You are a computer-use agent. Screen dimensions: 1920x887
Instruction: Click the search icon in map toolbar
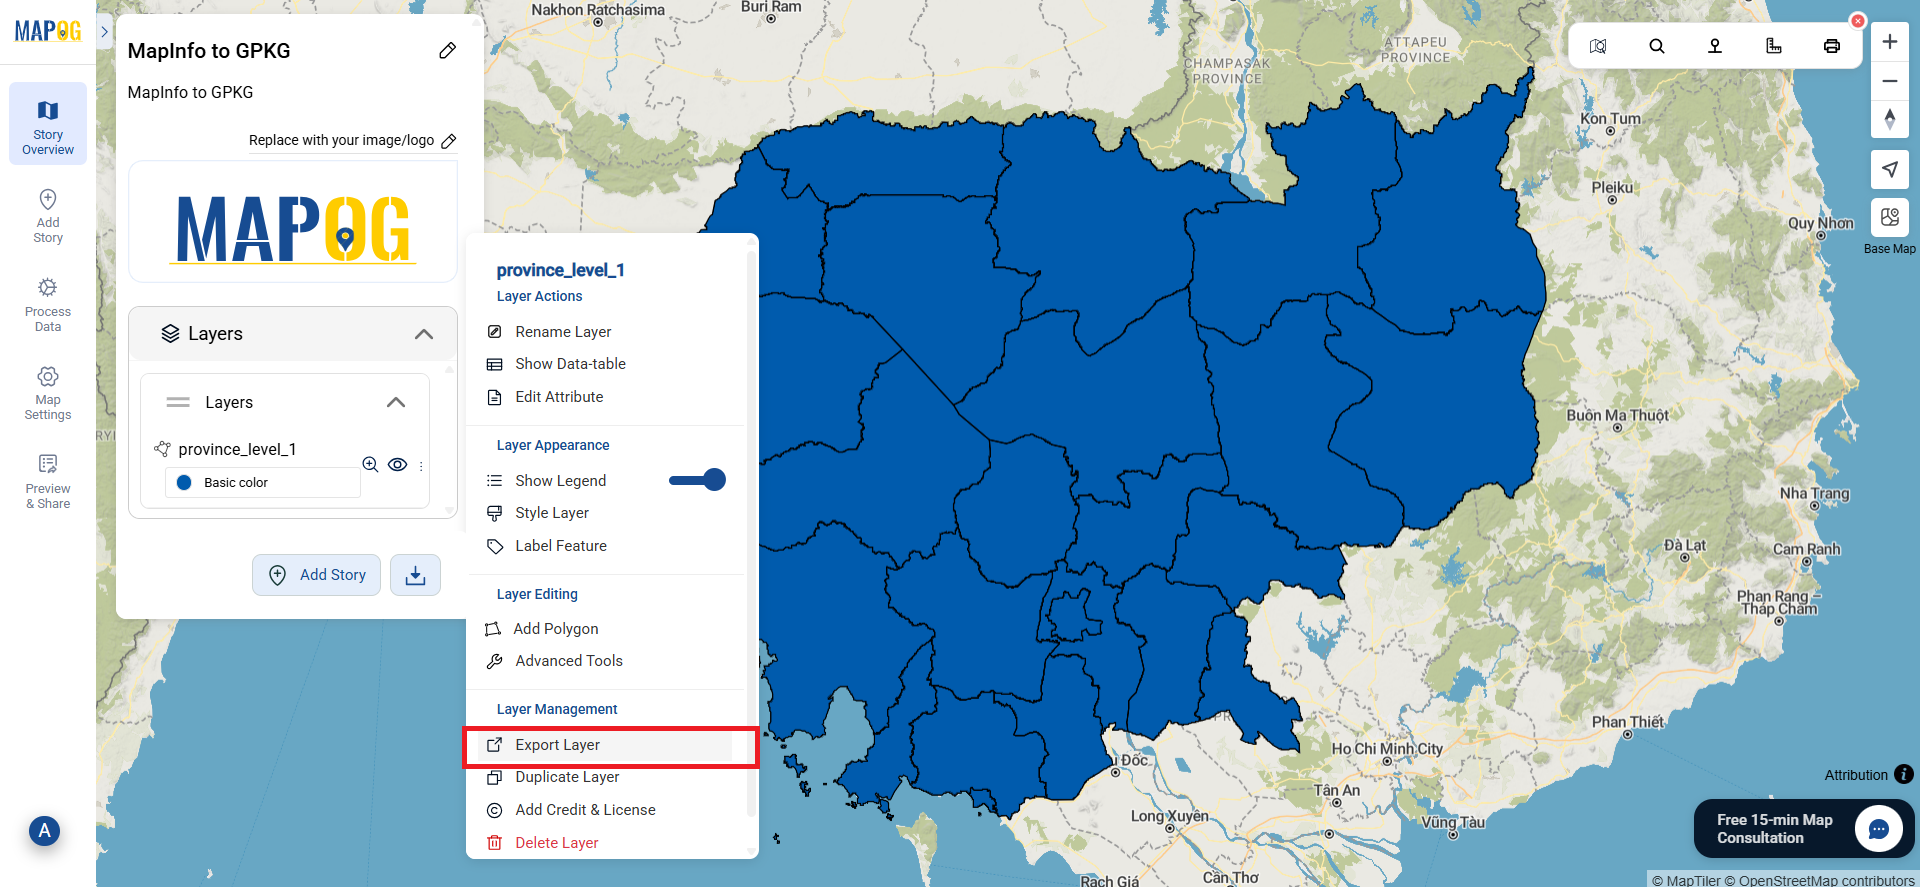point(1656,46)
